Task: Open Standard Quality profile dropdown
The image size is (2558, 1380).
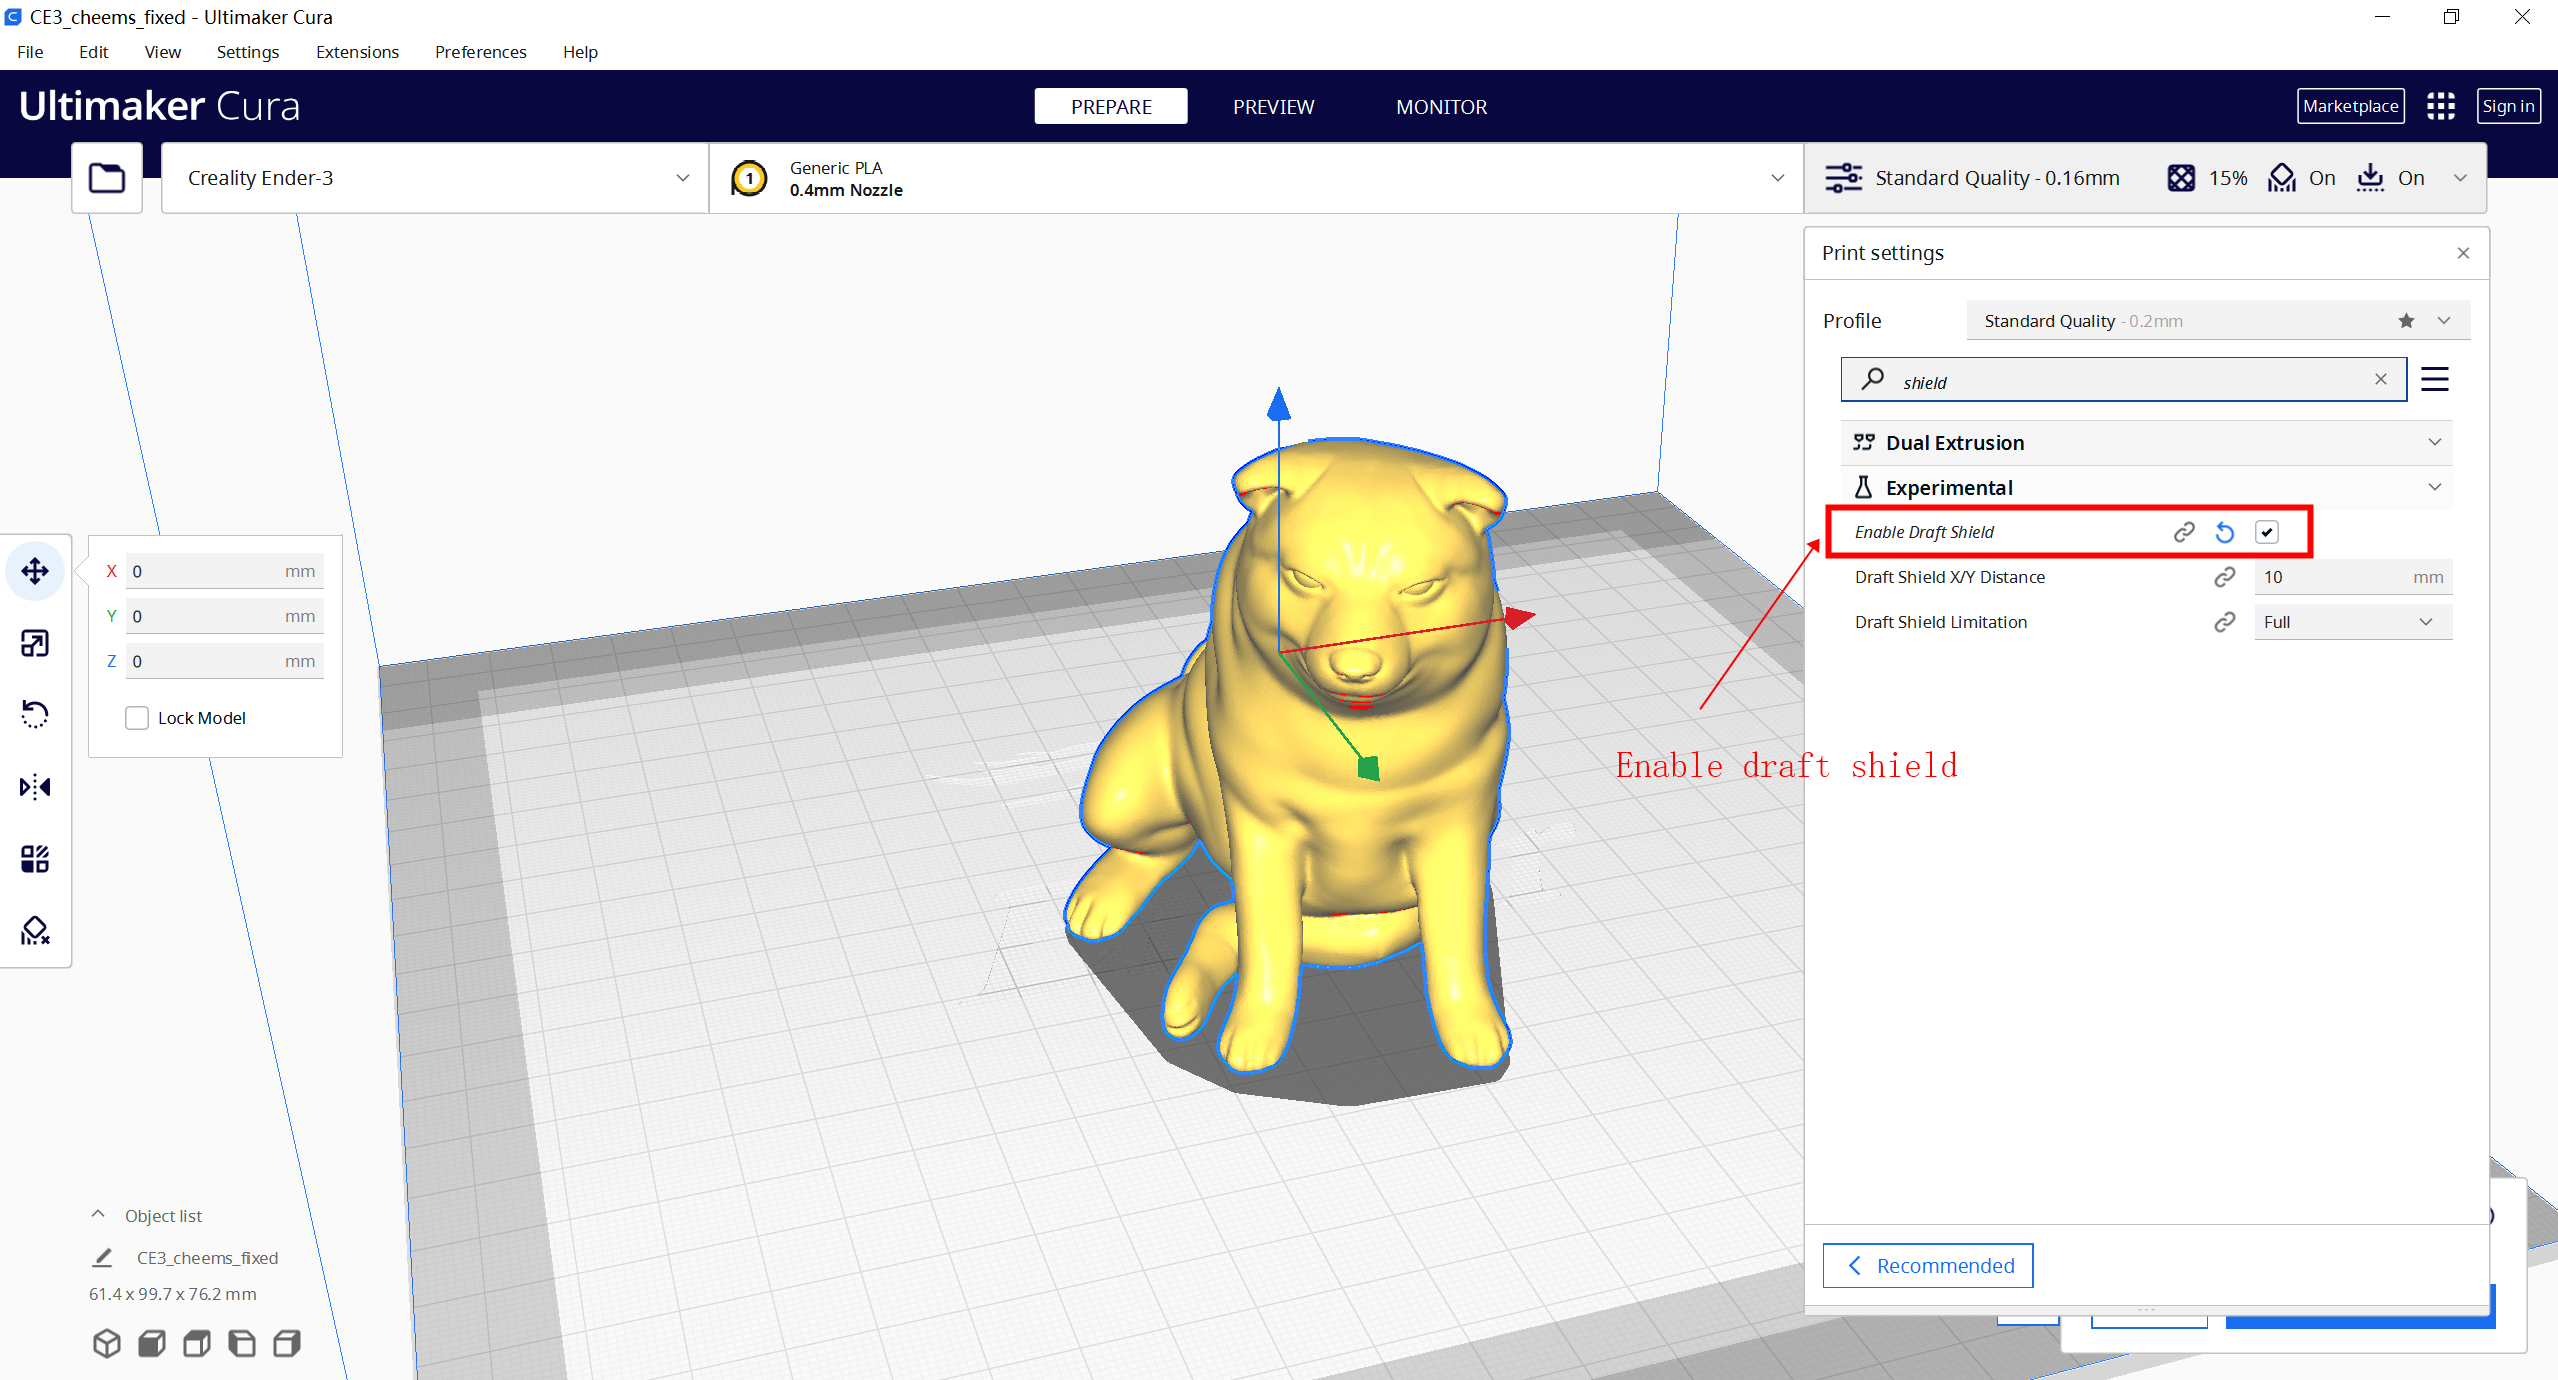Action: pos(2218,321)
